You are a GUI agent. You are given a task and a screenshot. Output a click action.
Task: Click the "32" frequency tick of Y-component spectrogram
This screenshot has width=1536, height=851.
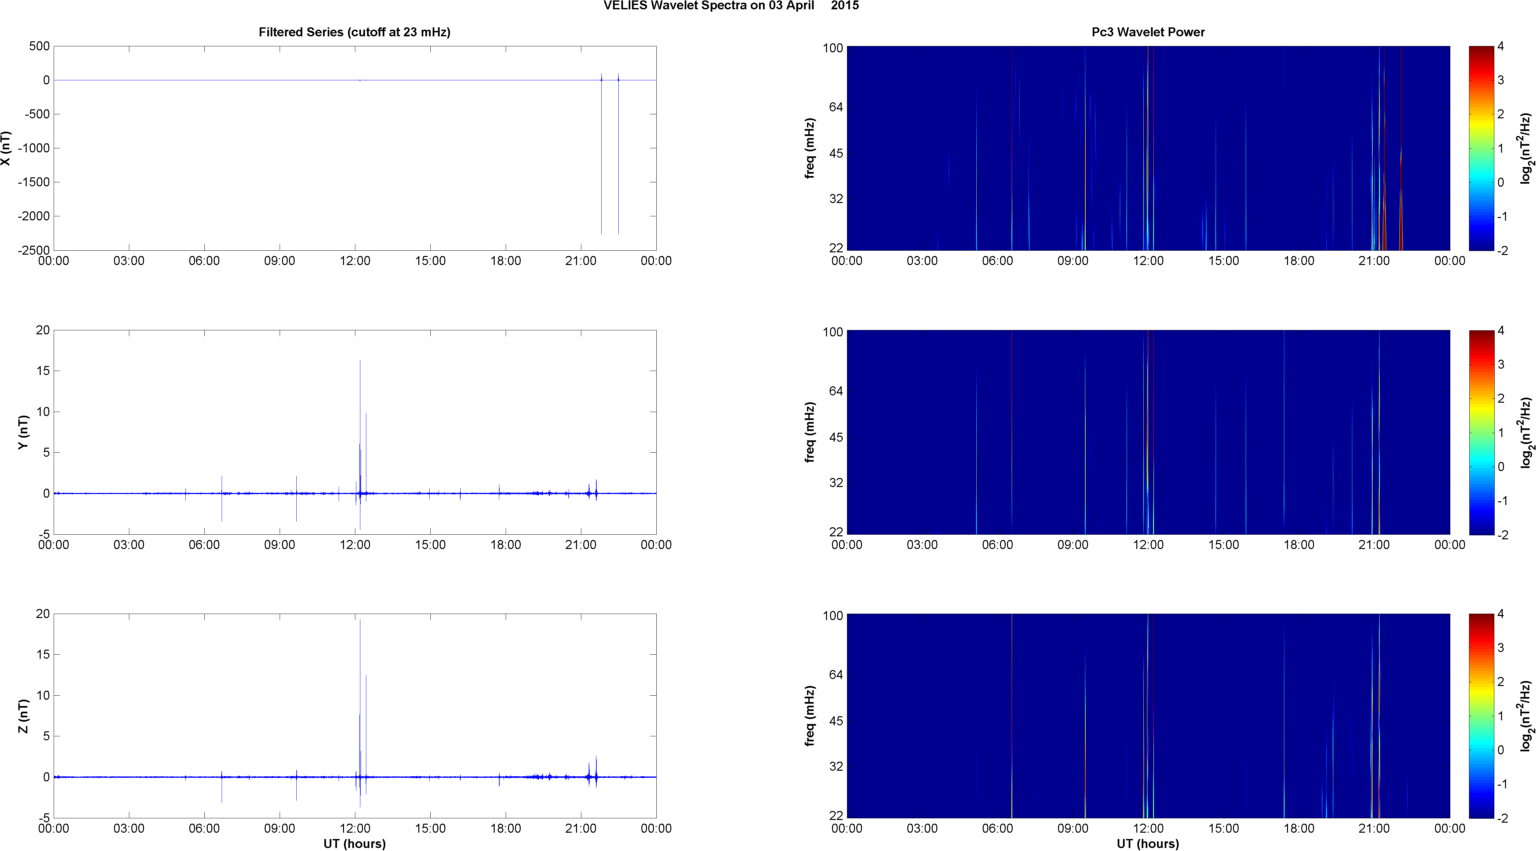pyautogui.click(x=836, y=482)
